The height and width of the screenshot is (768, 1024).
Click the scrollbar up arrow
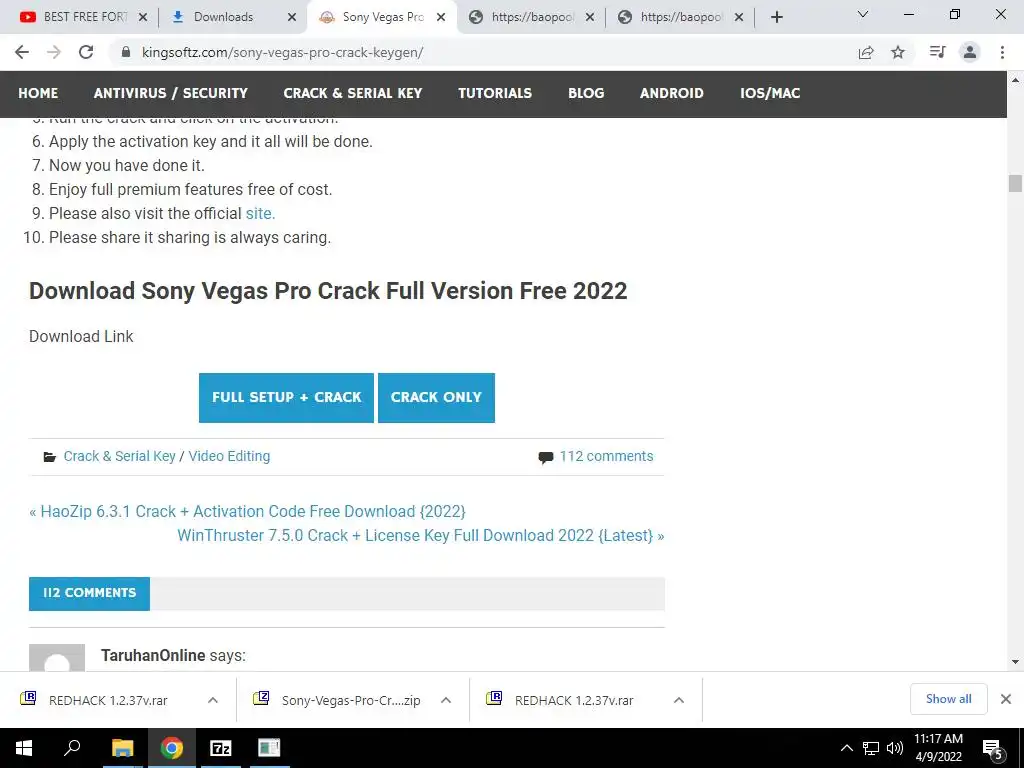(x=1015, y=80)
